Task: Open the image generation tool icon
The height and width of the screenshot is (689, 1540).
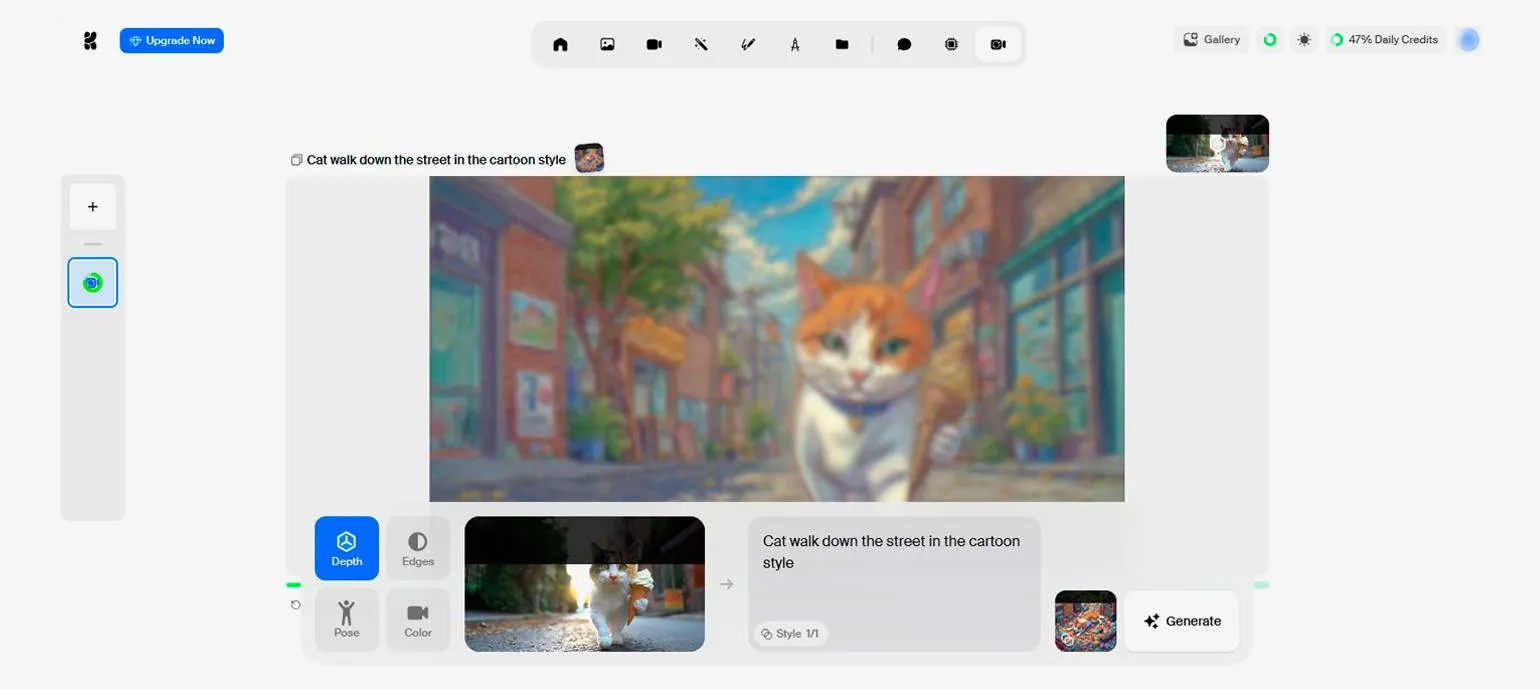Action: 607,45
